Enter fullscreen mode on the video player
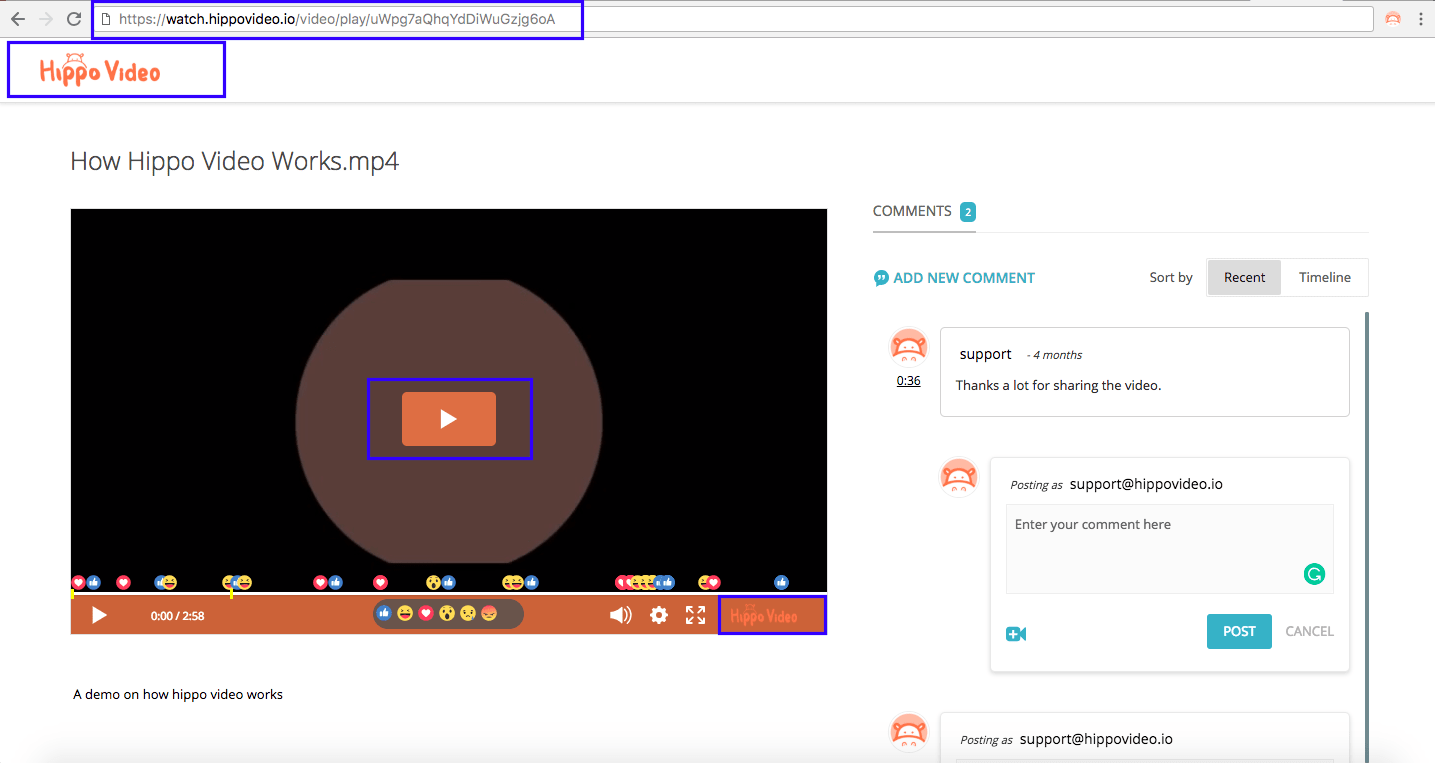The width and height of the screenshot is (1435, 763). click(695, 615)
